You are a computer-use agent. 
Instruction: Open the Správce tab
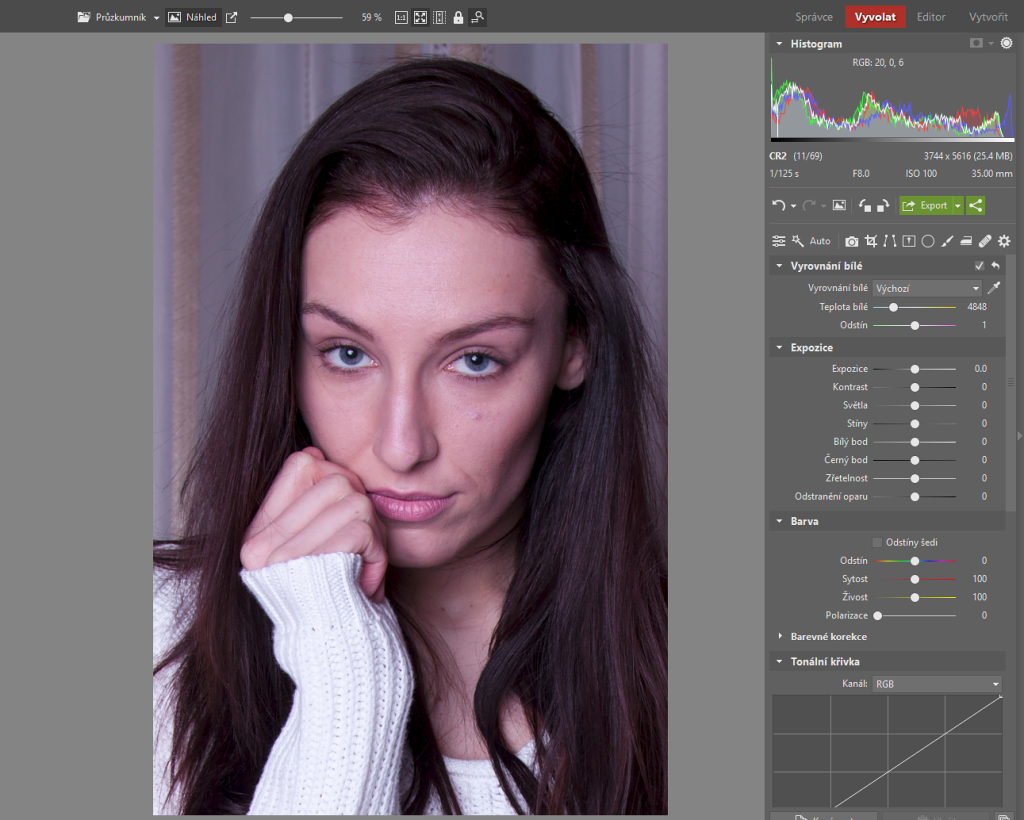[x=814, y=17]
